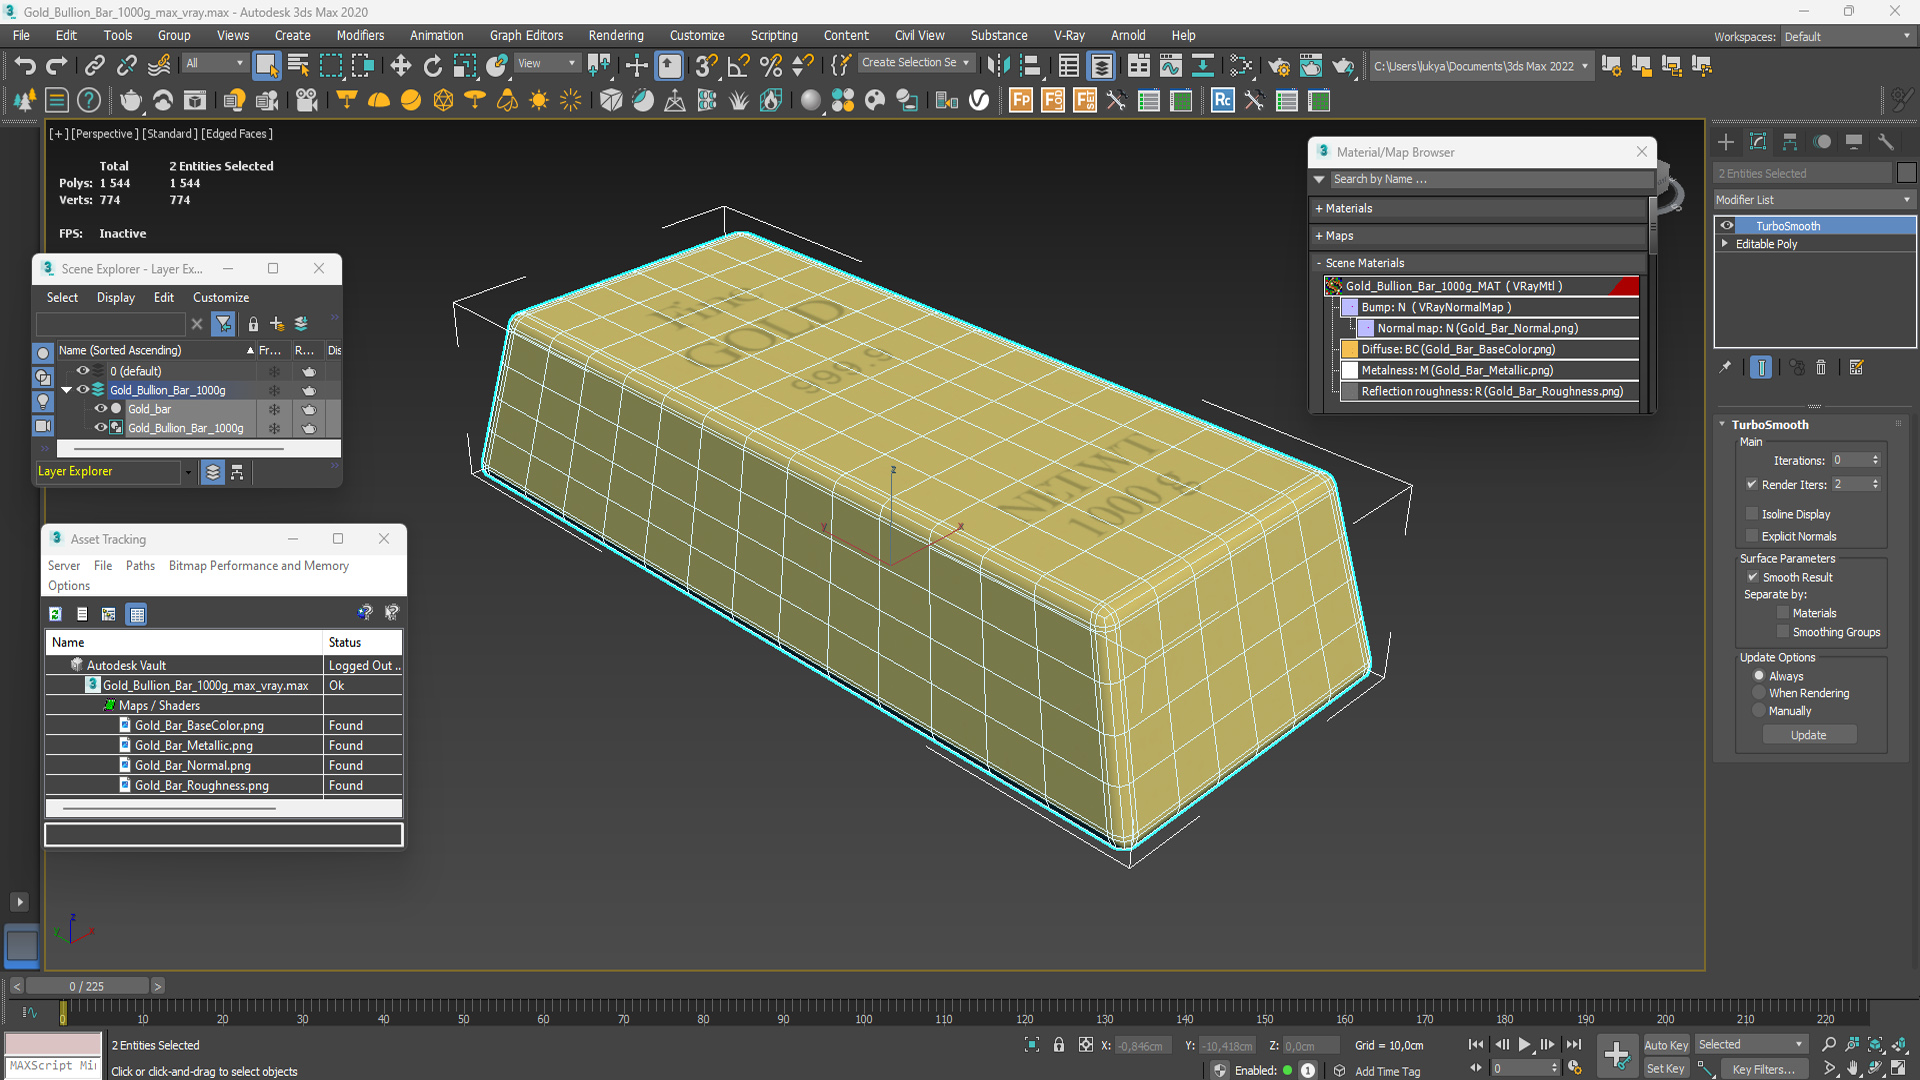Open the Create command panel tab
The image size is (1920, 1080).
click(x=1726, y=142)
